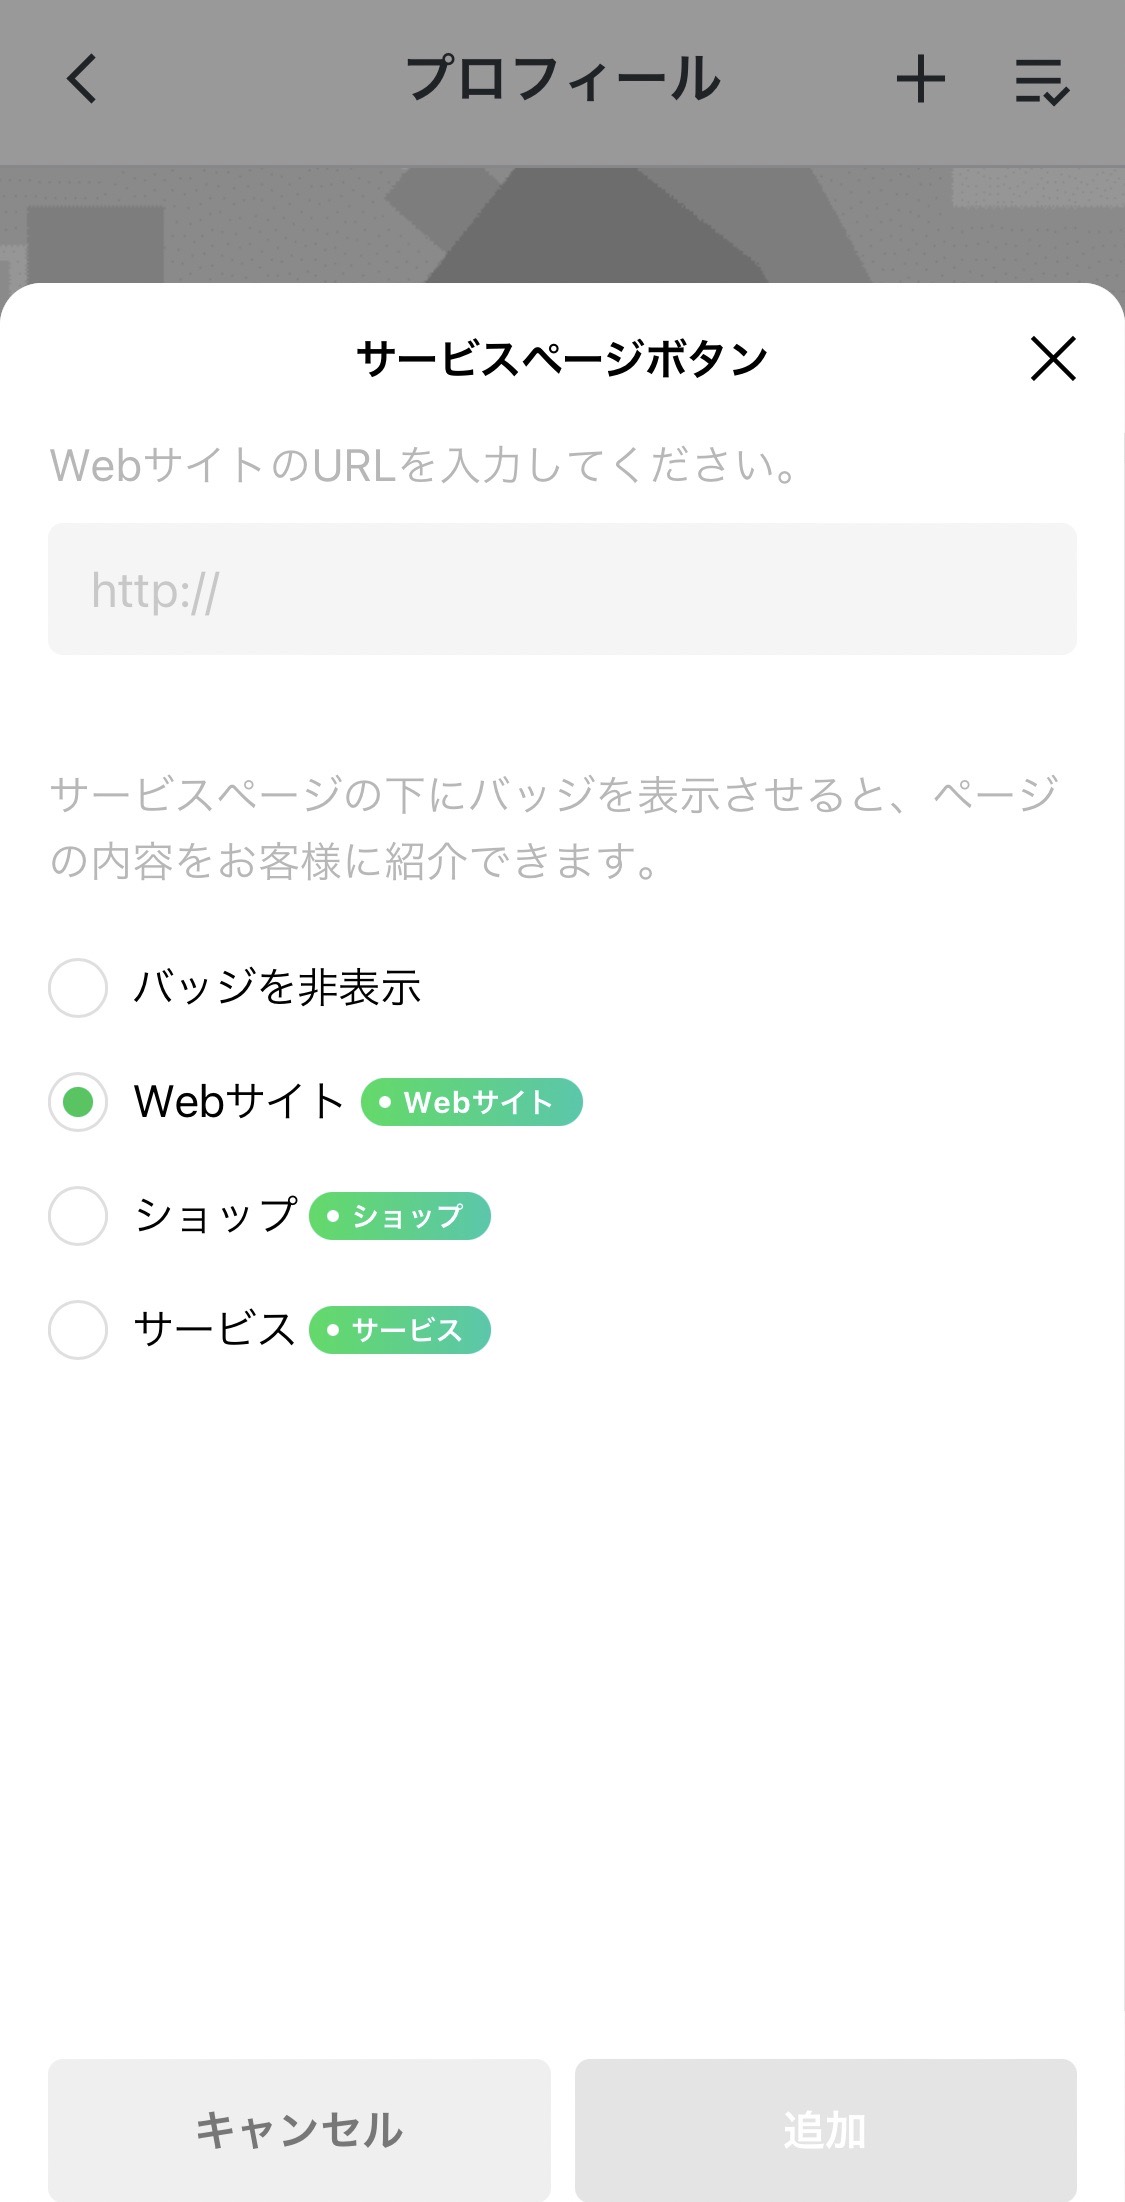Tap the green Webサイト badge preview
This screenshot has height=2202, width=1125.
(471, 1102)
